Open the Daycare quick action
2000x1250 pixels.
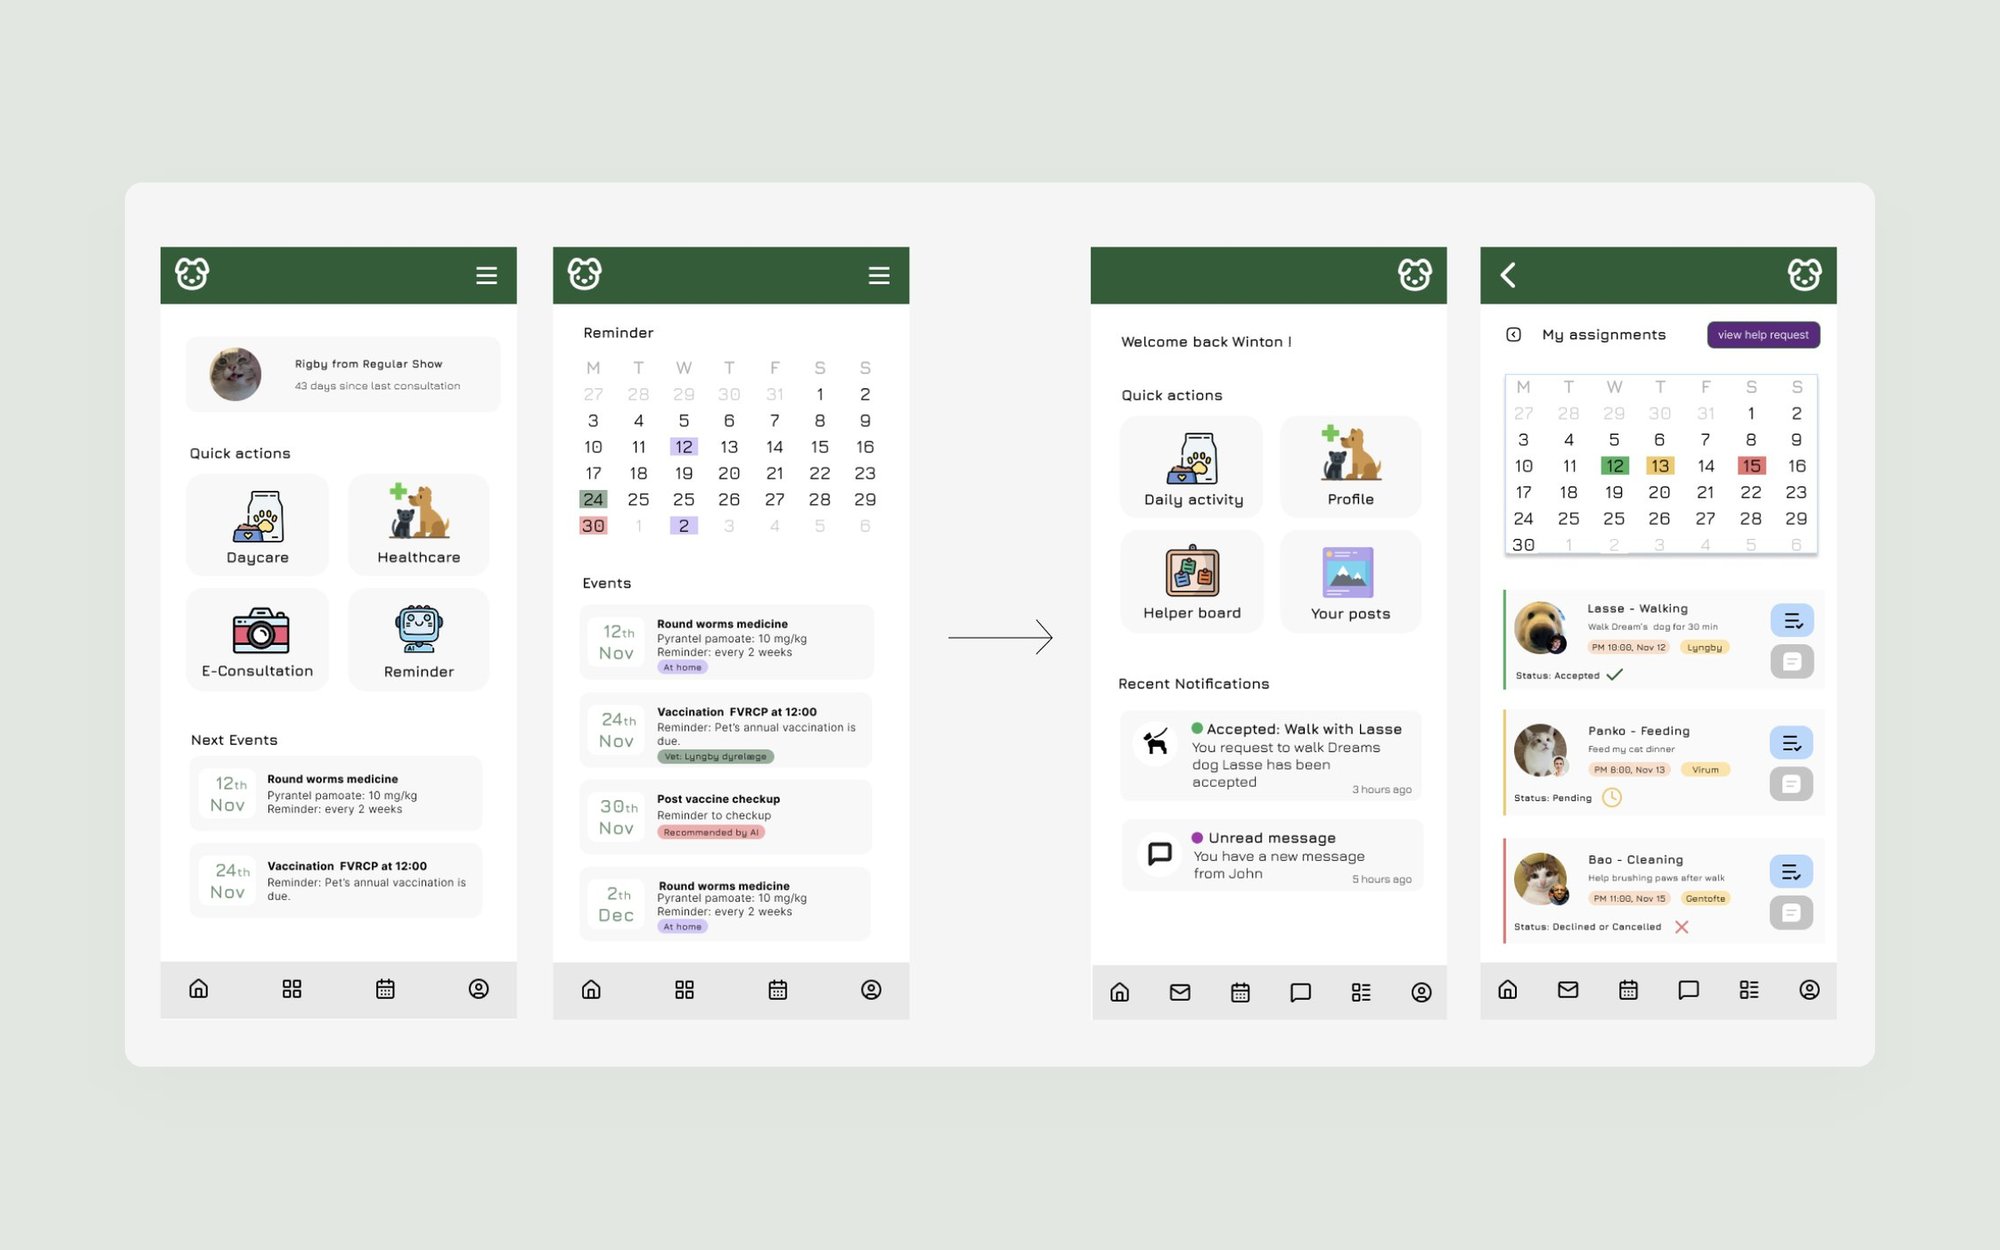[257, 525]
